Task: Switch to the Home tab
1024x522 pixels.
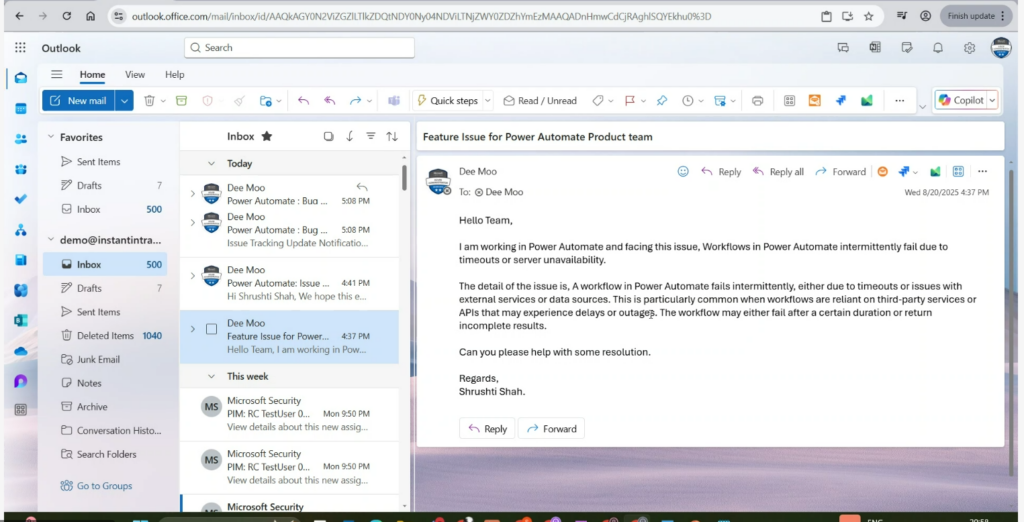Action: (92, 74)
